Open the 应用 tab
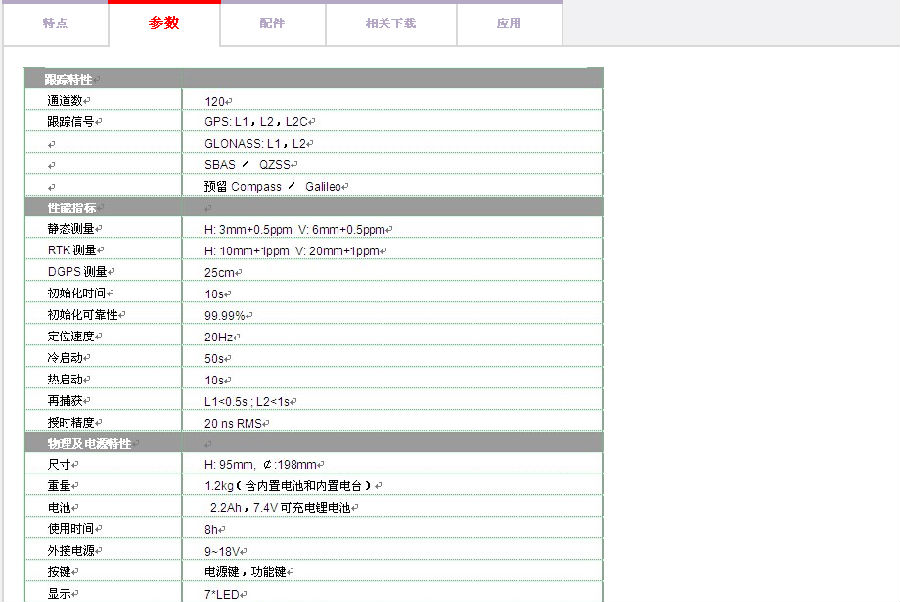The height and width of the screenshot is (602, 900). pyautogui.click(x=509, y=23)
